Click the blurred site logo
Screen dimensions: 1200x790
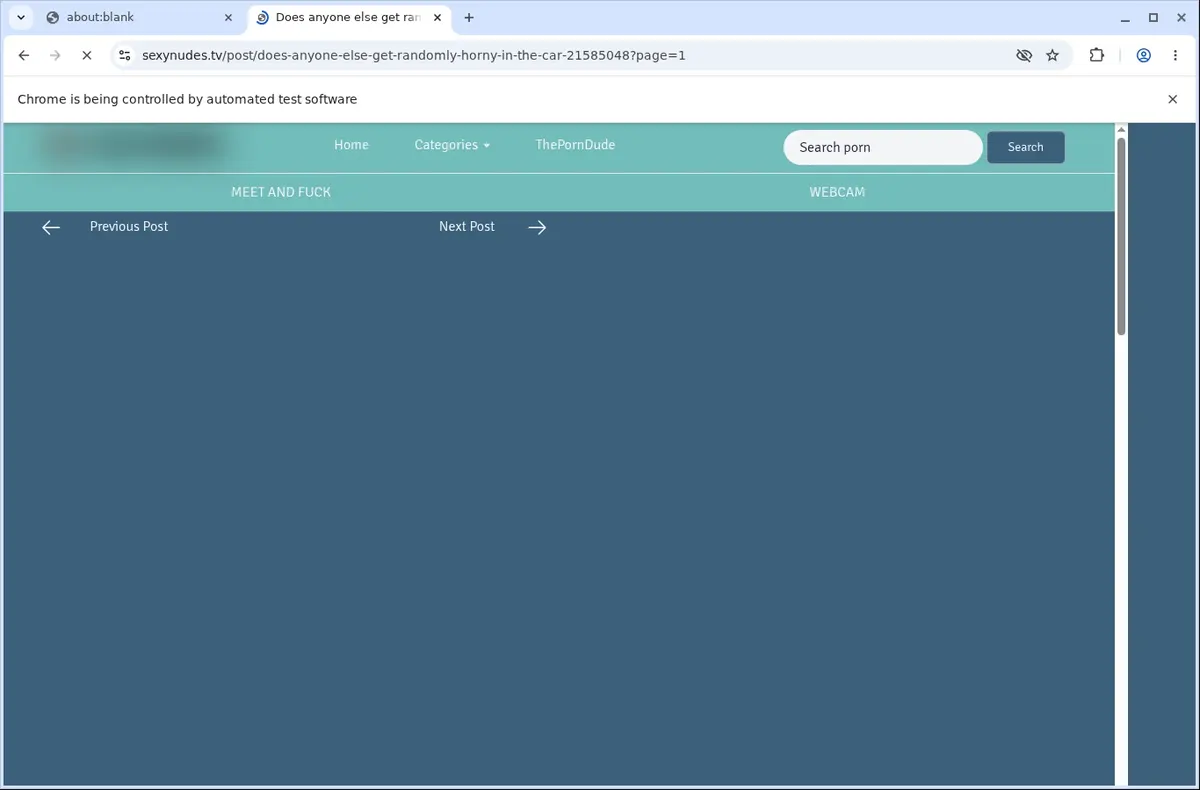coord(132,147)
